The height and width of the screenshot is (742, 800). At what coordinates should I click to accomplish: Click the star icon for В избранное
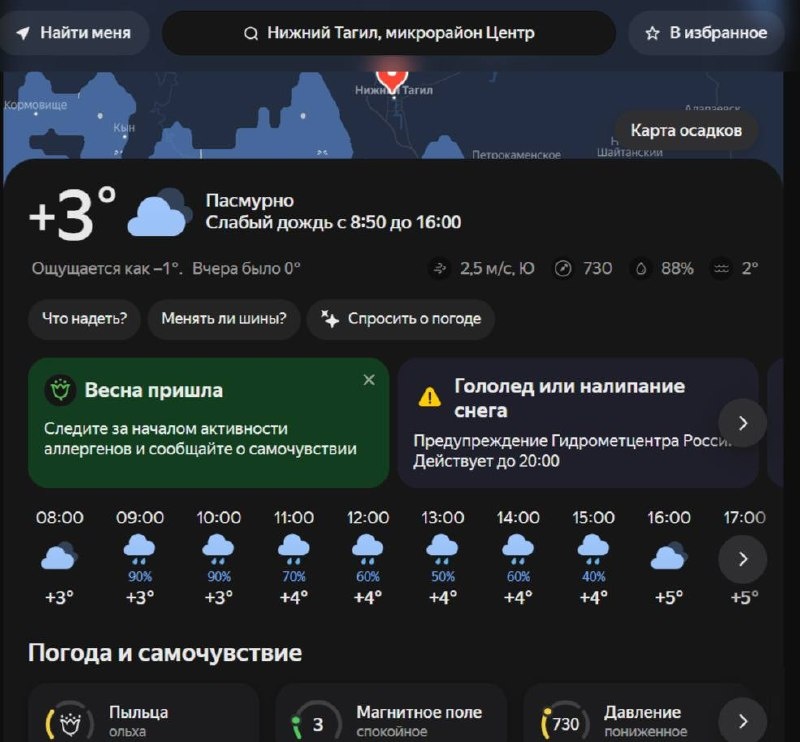[652, 34]
